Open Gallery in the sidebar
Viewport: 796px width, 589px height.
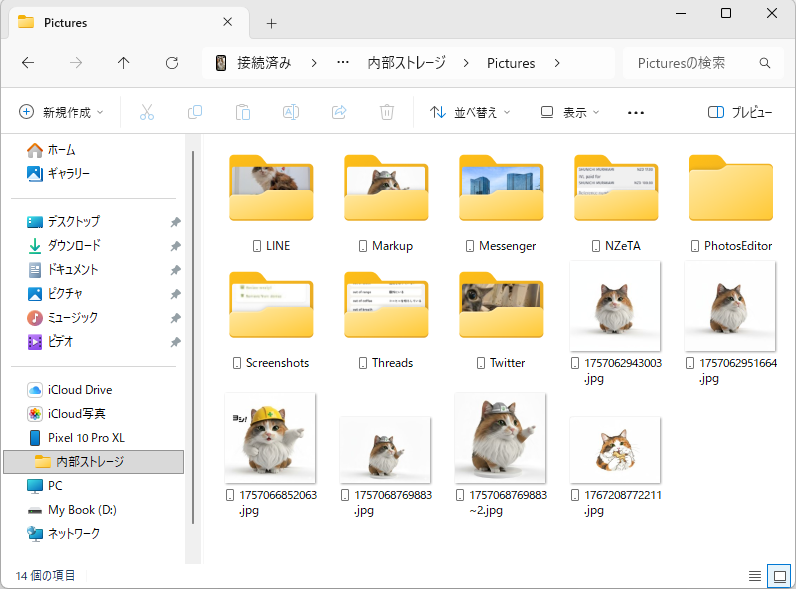[x=58, y=174]
